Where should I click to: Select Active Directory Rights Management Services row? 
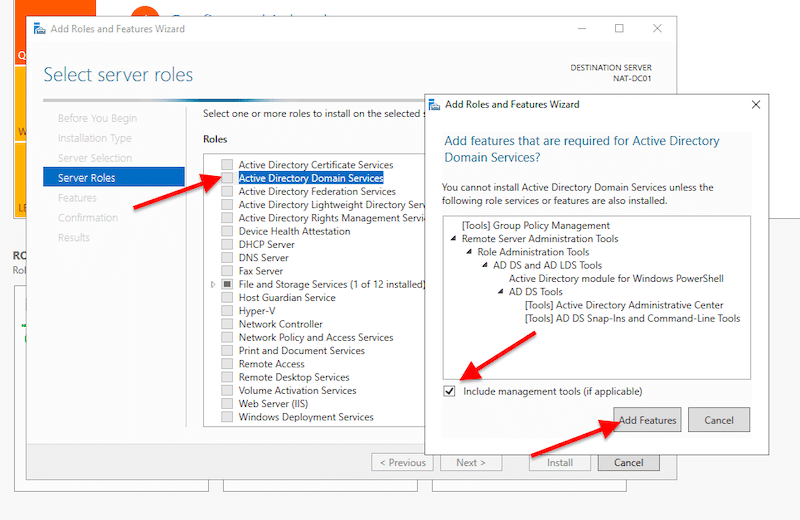click(x=332, y=218)
